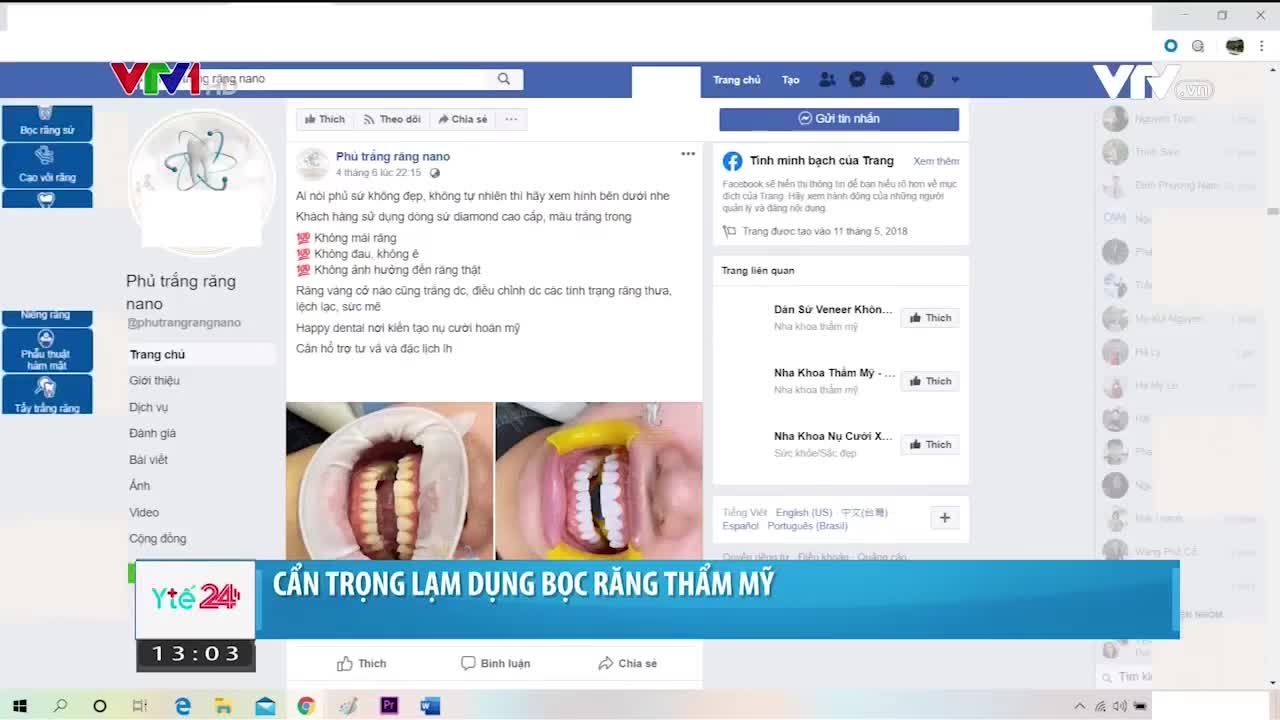Enable Theo dõi for this page
The image size is (1280, 720).
coord(392,119)
